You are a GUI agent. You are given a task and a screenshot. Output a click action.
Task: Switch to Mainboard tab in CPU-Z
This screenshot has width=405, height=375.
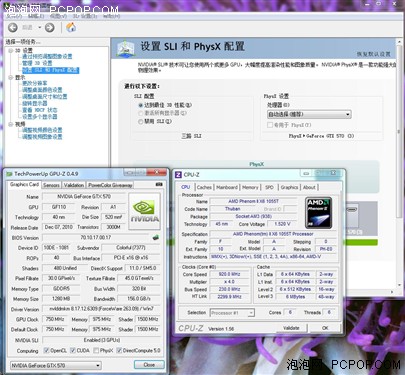coord(227,187)
